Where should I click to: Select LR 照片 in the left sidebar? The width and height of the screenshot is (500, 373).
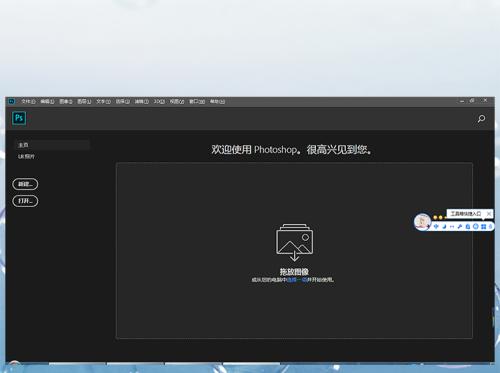pyautogui.click(x=26, y=156)
